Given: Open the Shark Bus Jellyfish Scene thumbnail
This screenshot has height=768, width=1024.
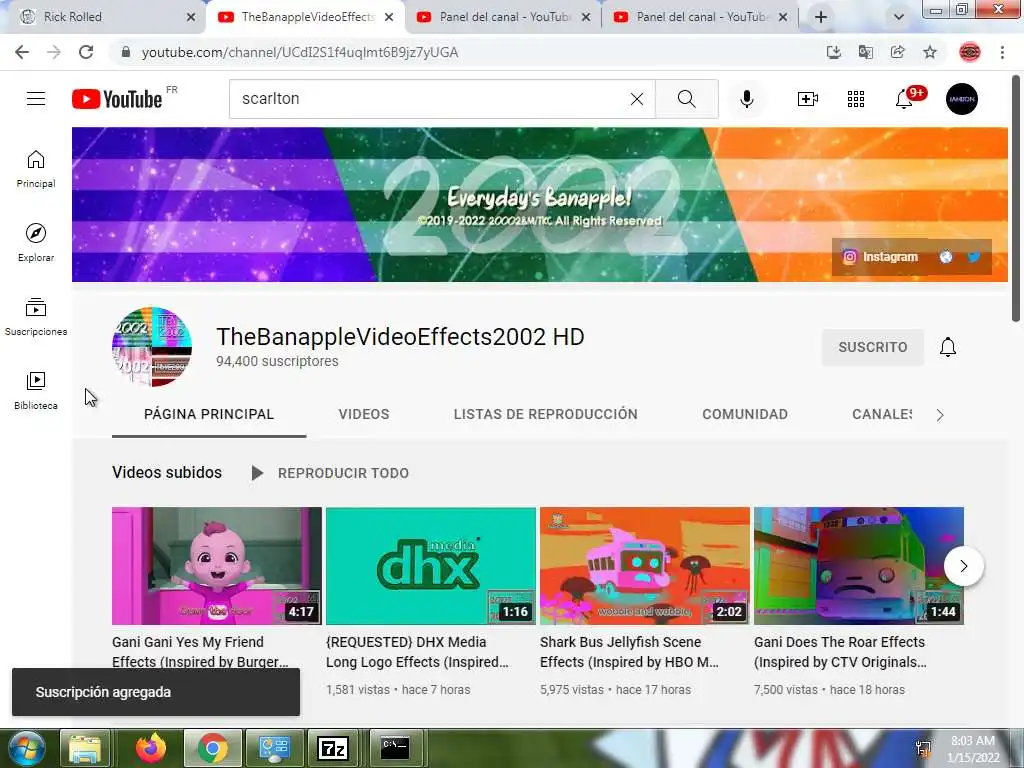Looking at the screenshot, I should 645,566.
